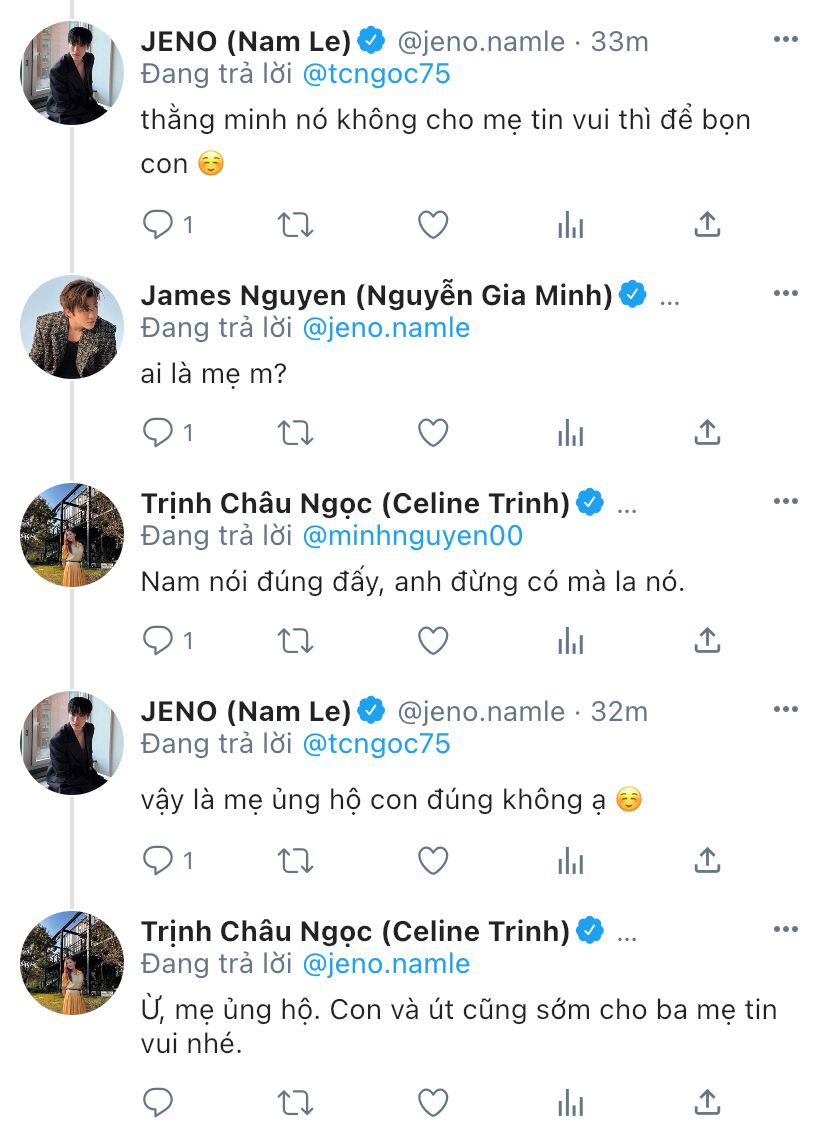Screen dimensions: 828x1126
Task: Open more options on James Nguyen's tweet
Action: 786,294
